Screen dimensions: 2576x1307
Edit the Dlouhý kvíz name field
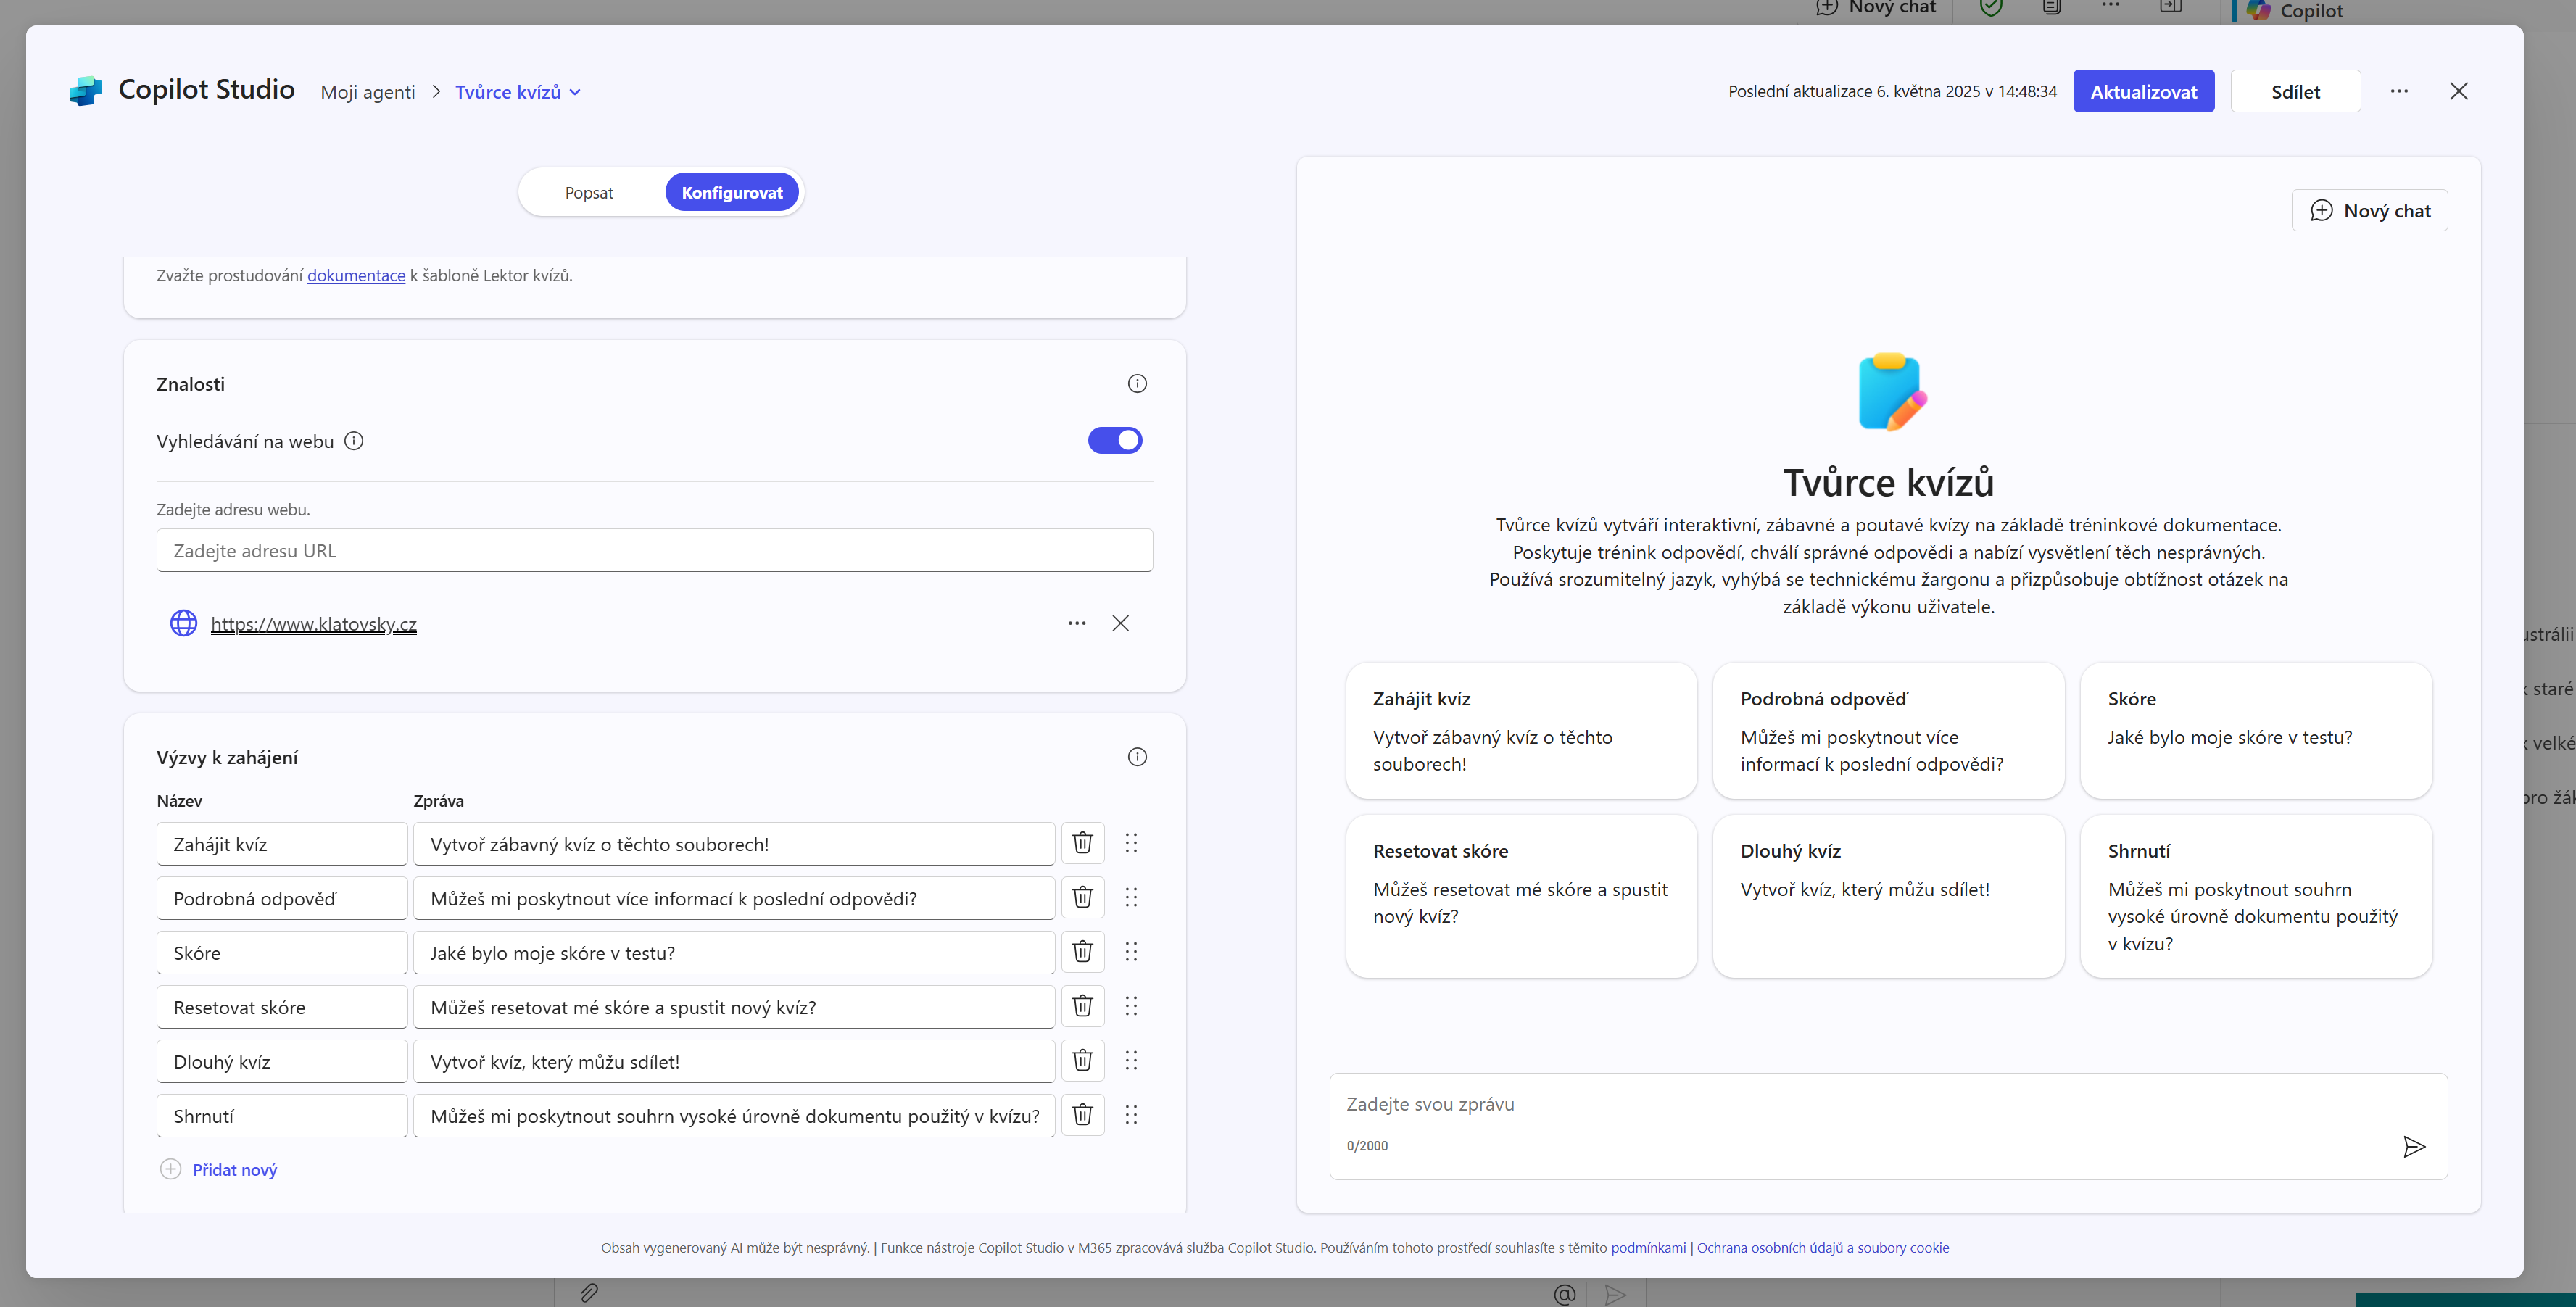tap(282, 1061)
